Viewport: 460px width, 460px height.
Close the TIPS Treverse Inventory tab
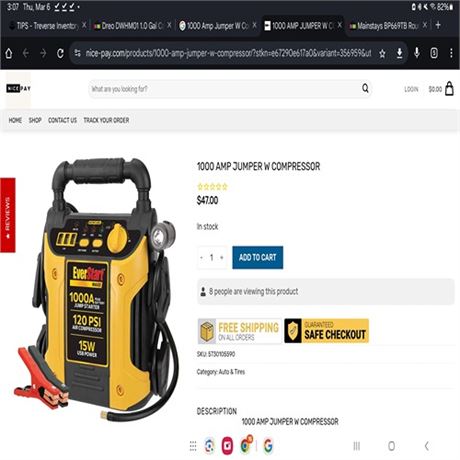(x=84, y=25)
